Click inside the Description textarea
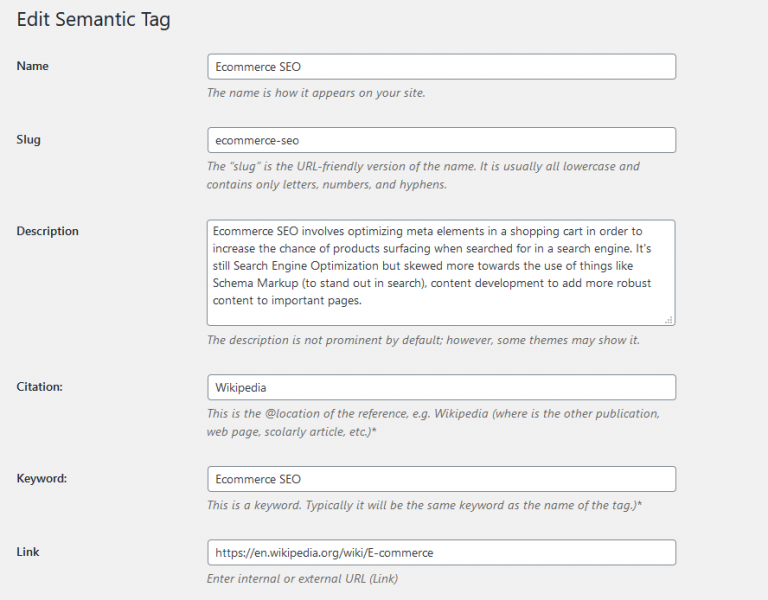The width and height of the screenshot is (768, 600). [440, 272]
